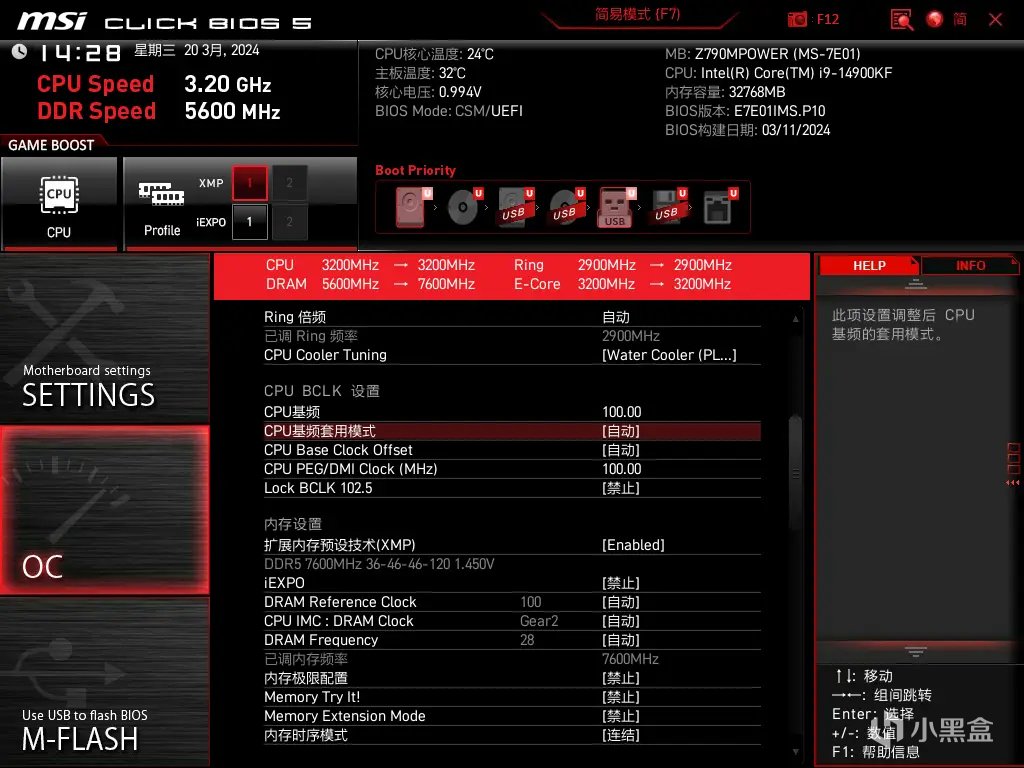
Task: Click the CPU BCLK 设置 section header
Action: pos(321,391)
